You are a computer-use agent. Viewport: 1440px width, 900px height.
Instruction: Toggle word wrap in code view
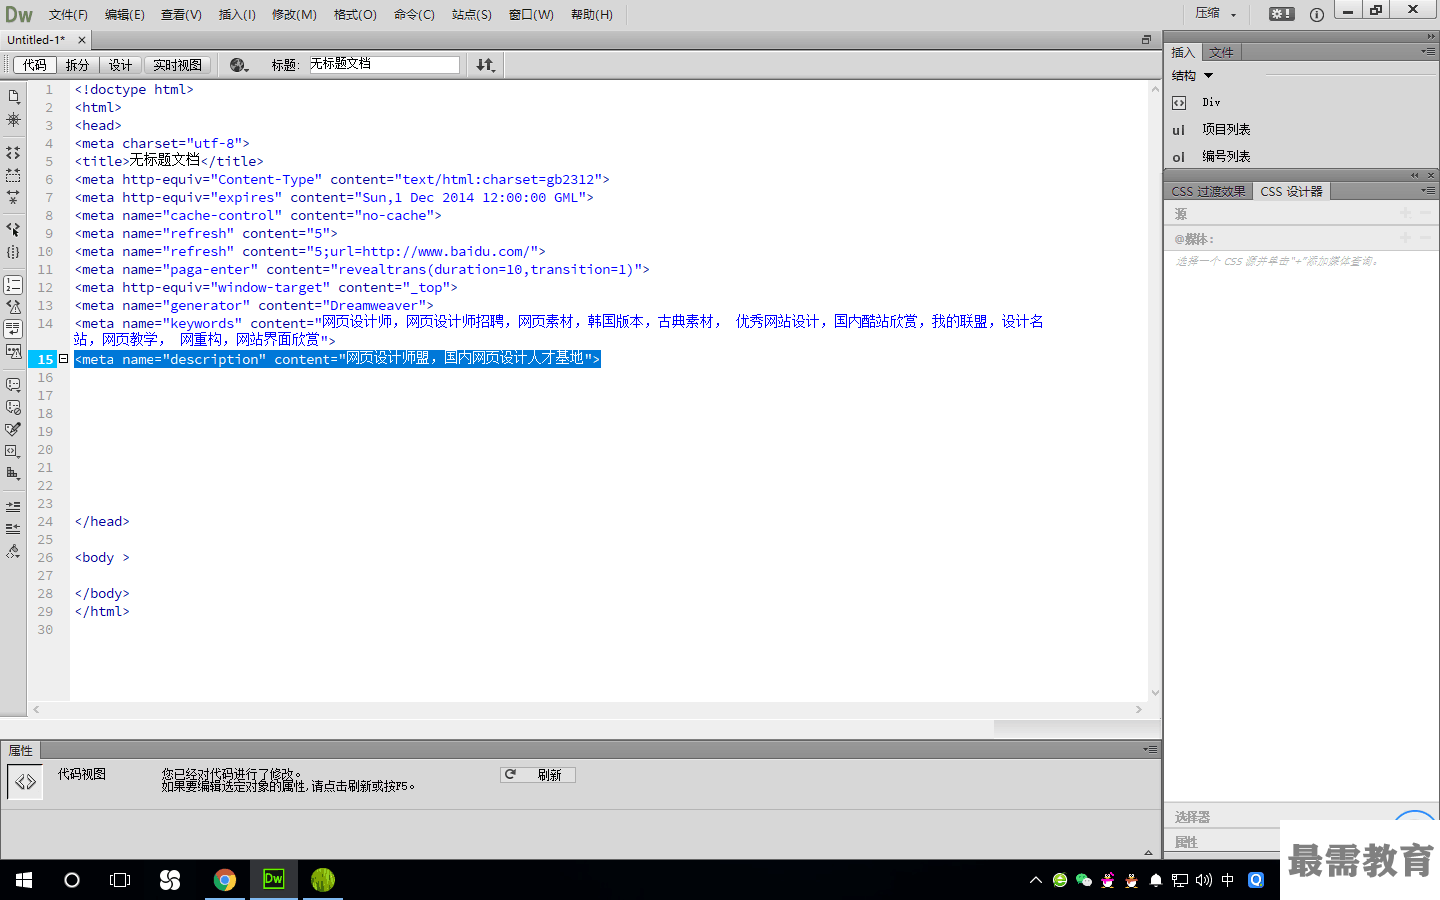(13, 329)
